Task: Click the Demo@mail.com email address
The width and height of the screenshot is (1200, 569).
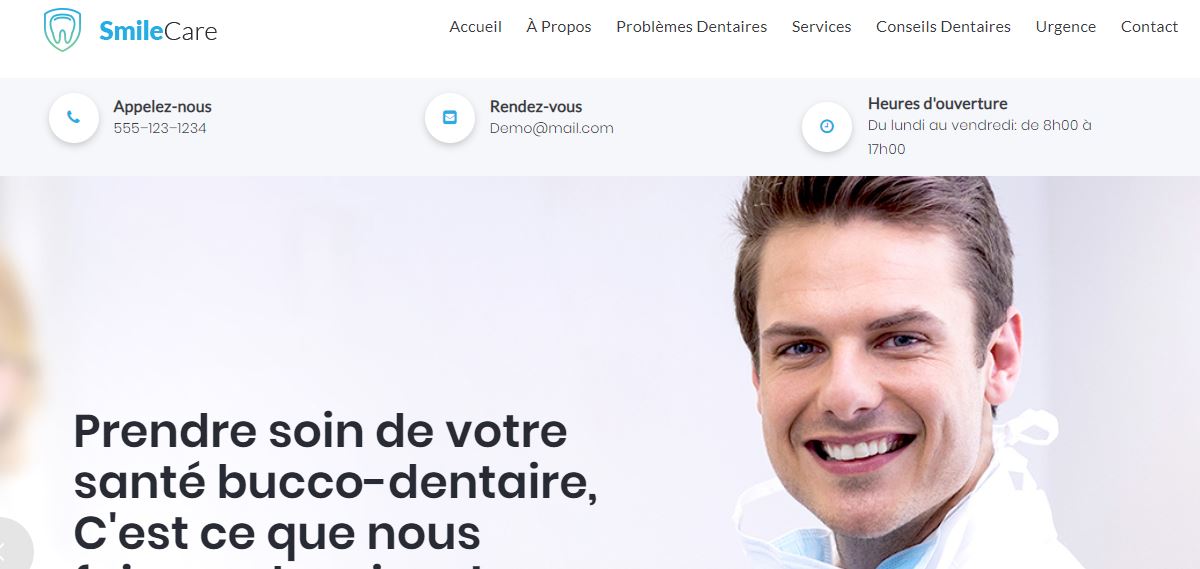Action: pos(552,128)
